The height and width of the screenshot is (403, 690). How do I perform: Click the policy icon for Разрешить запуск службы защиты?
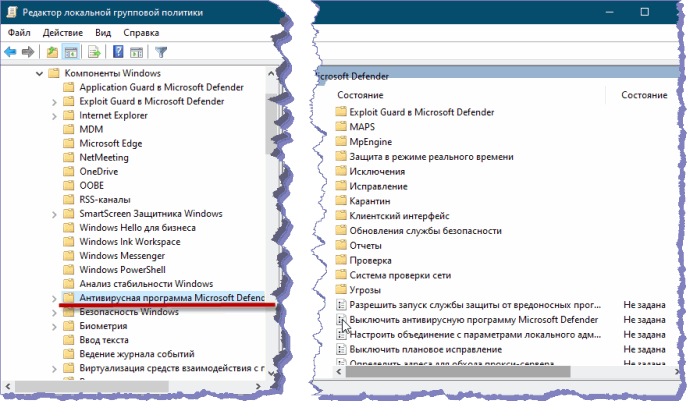(x=341, y=305)
